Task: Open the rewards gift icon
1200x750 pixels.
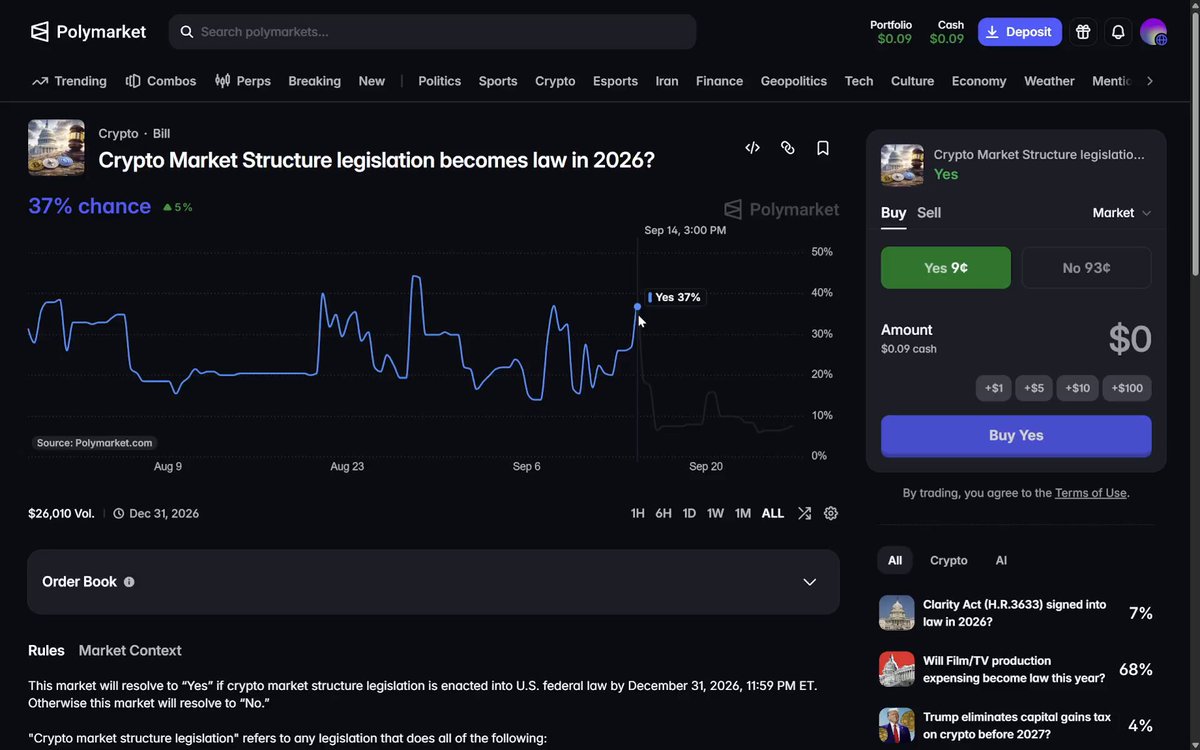Action: click(x=1083, y=32)
